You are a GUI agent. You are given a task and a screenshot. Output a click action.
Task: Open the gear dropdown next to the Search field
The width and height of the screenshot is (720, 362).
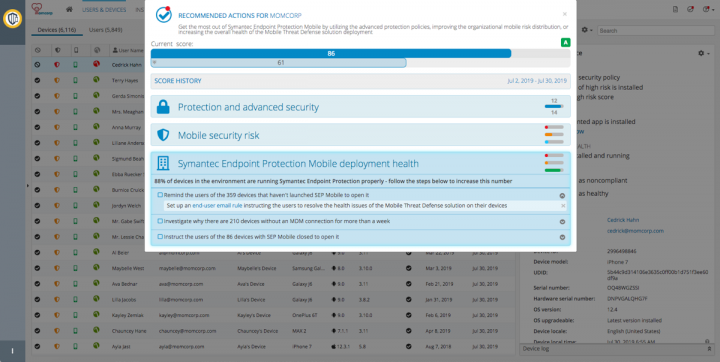586,30
